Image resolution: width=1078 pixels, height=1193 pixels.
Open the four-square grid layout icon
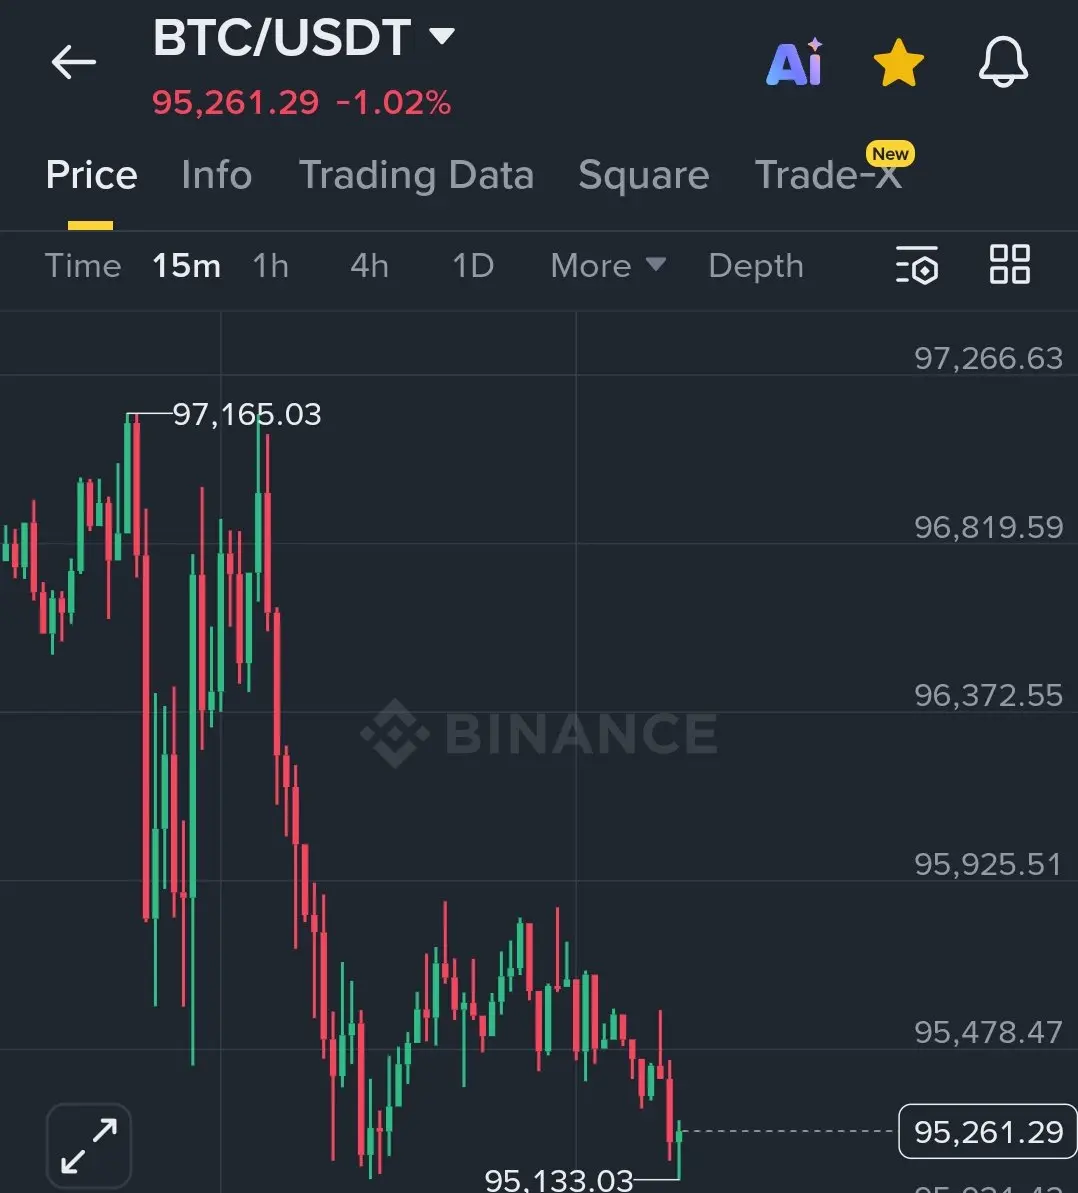tap(1010, 264)
